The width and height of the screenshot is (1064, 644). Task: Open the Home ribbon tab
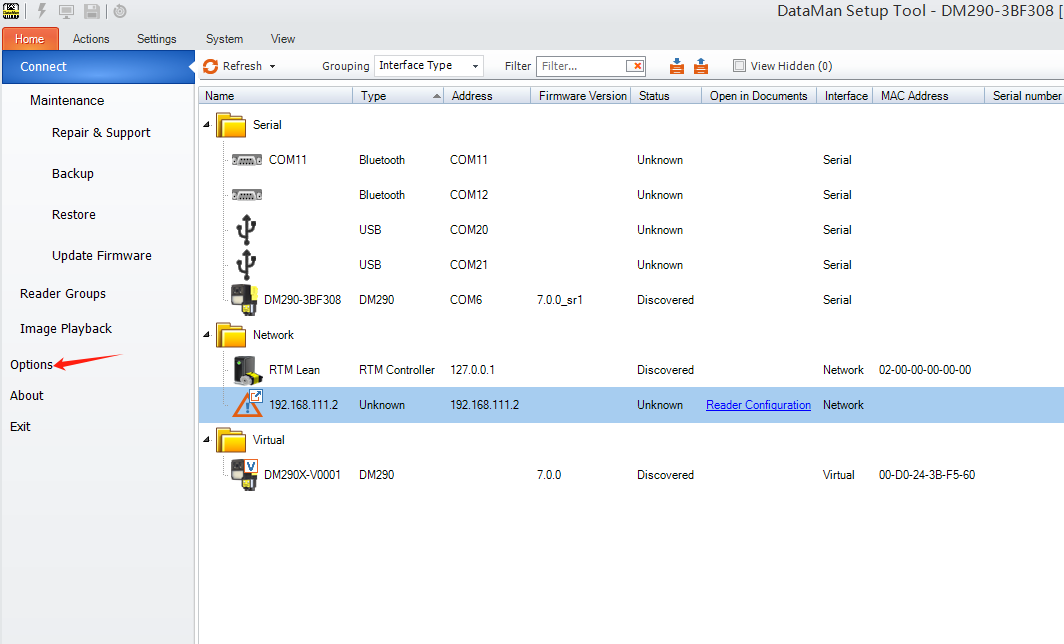point(30,39)
